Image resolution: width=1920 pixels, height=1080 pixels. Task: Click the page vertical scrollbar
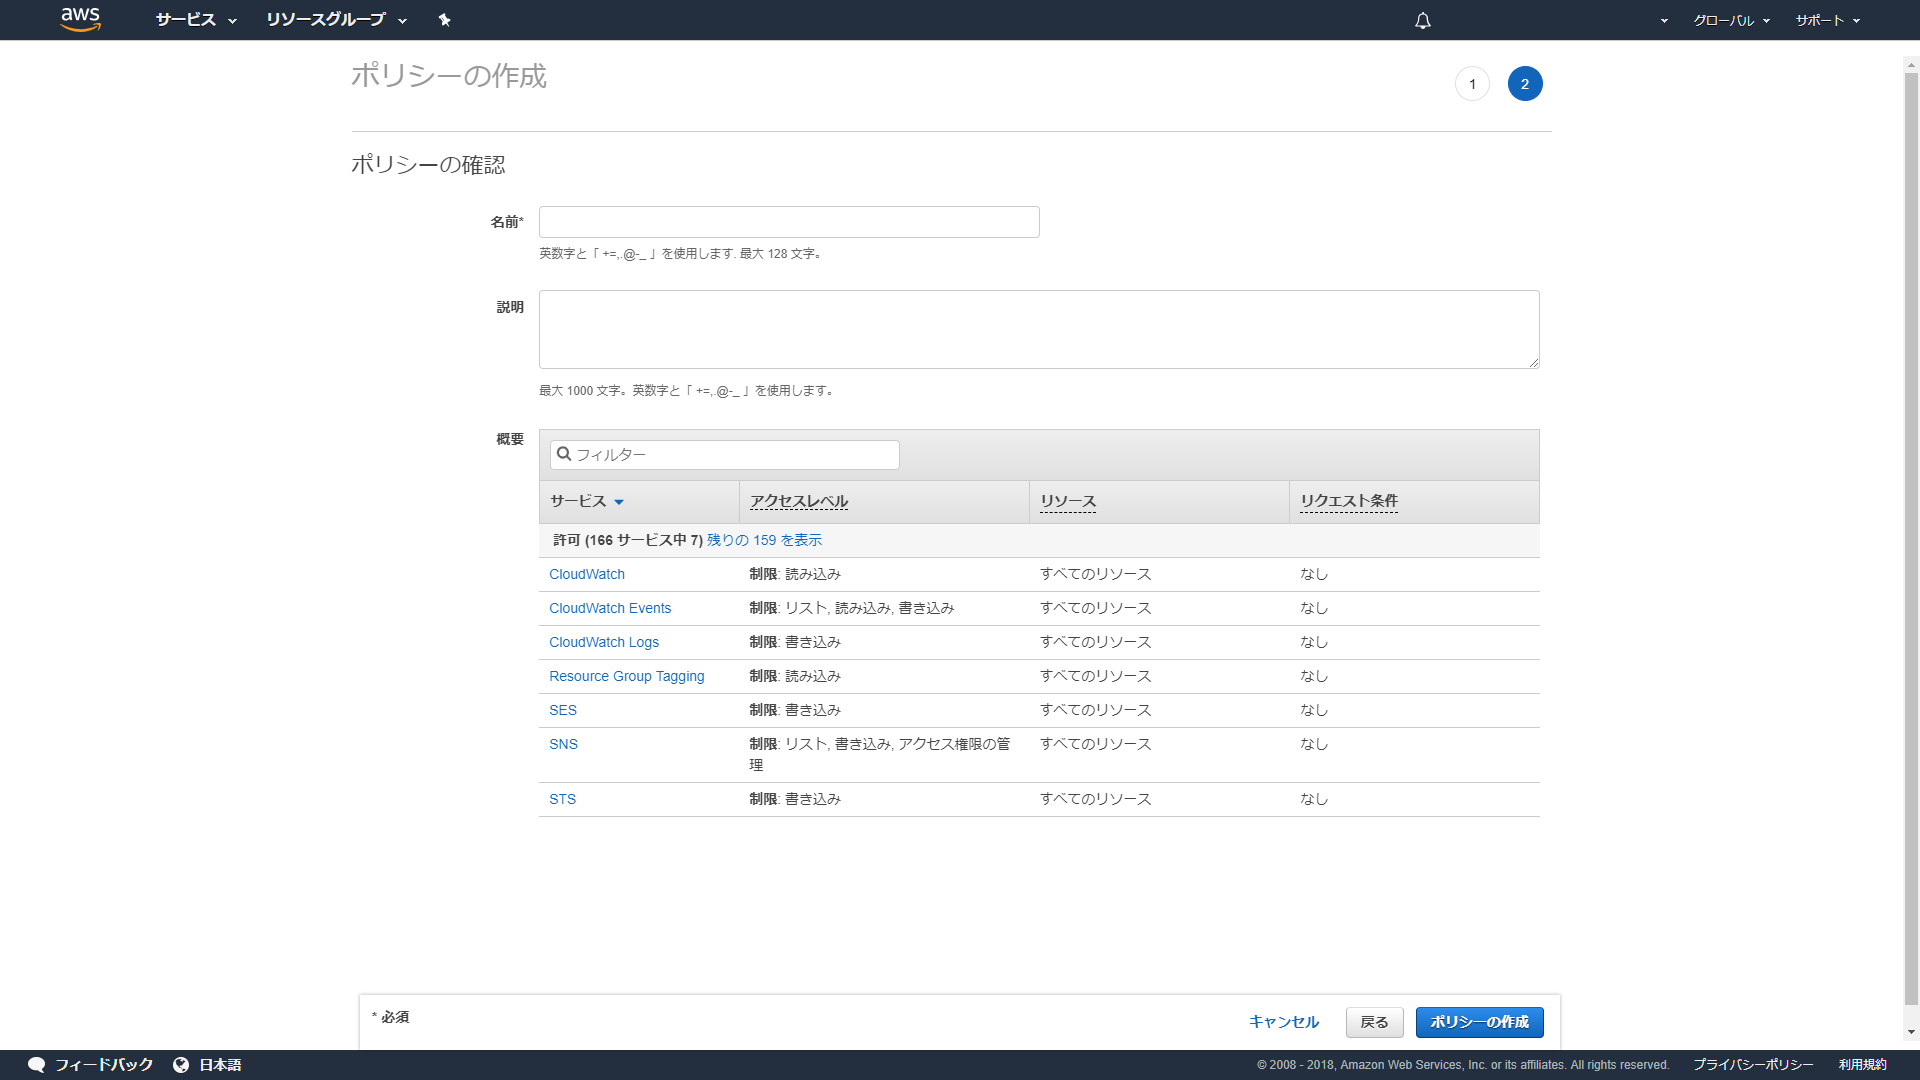(x=1911, y=540)
